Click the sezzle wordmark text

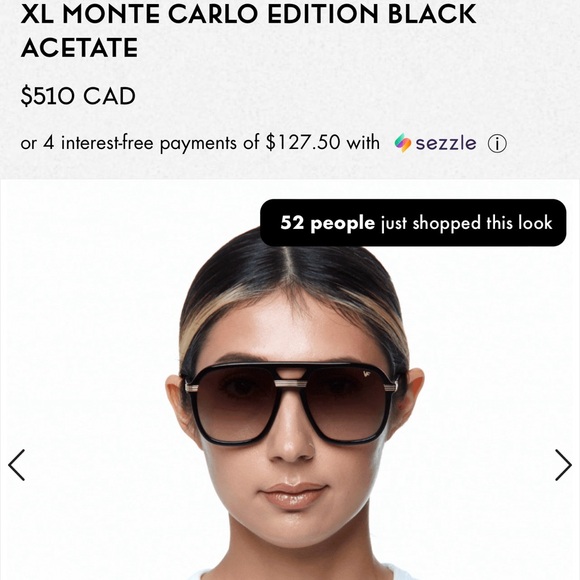[x=446, y=143]
